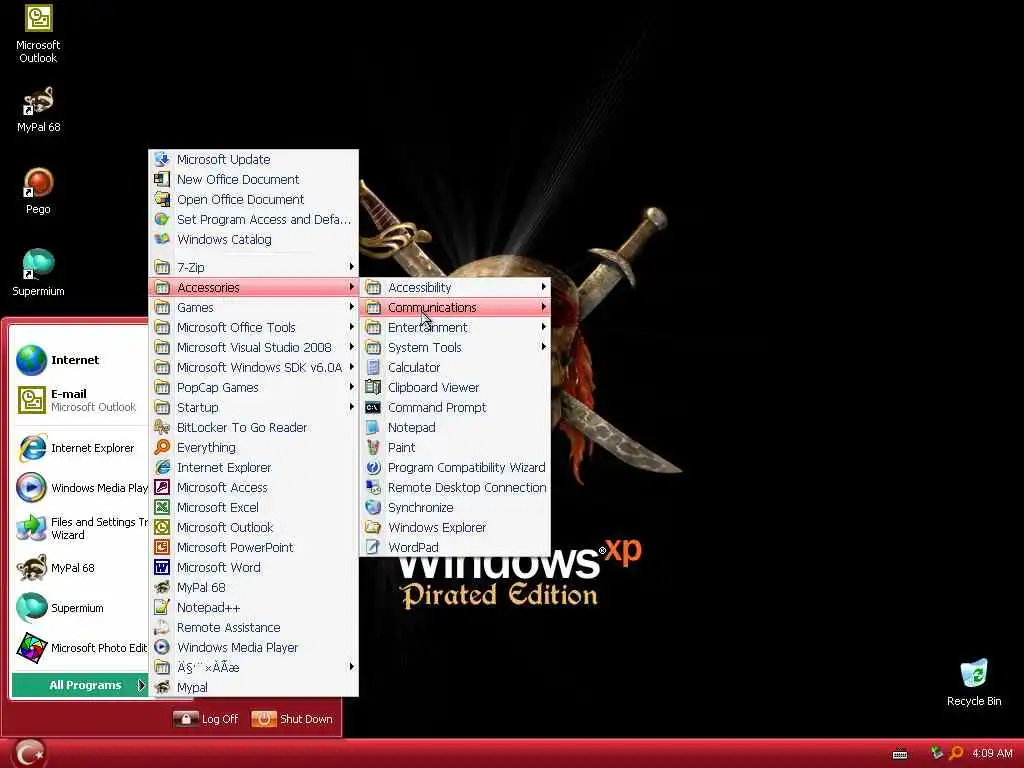Open the System Tools submenu

[x=455, y=347]
